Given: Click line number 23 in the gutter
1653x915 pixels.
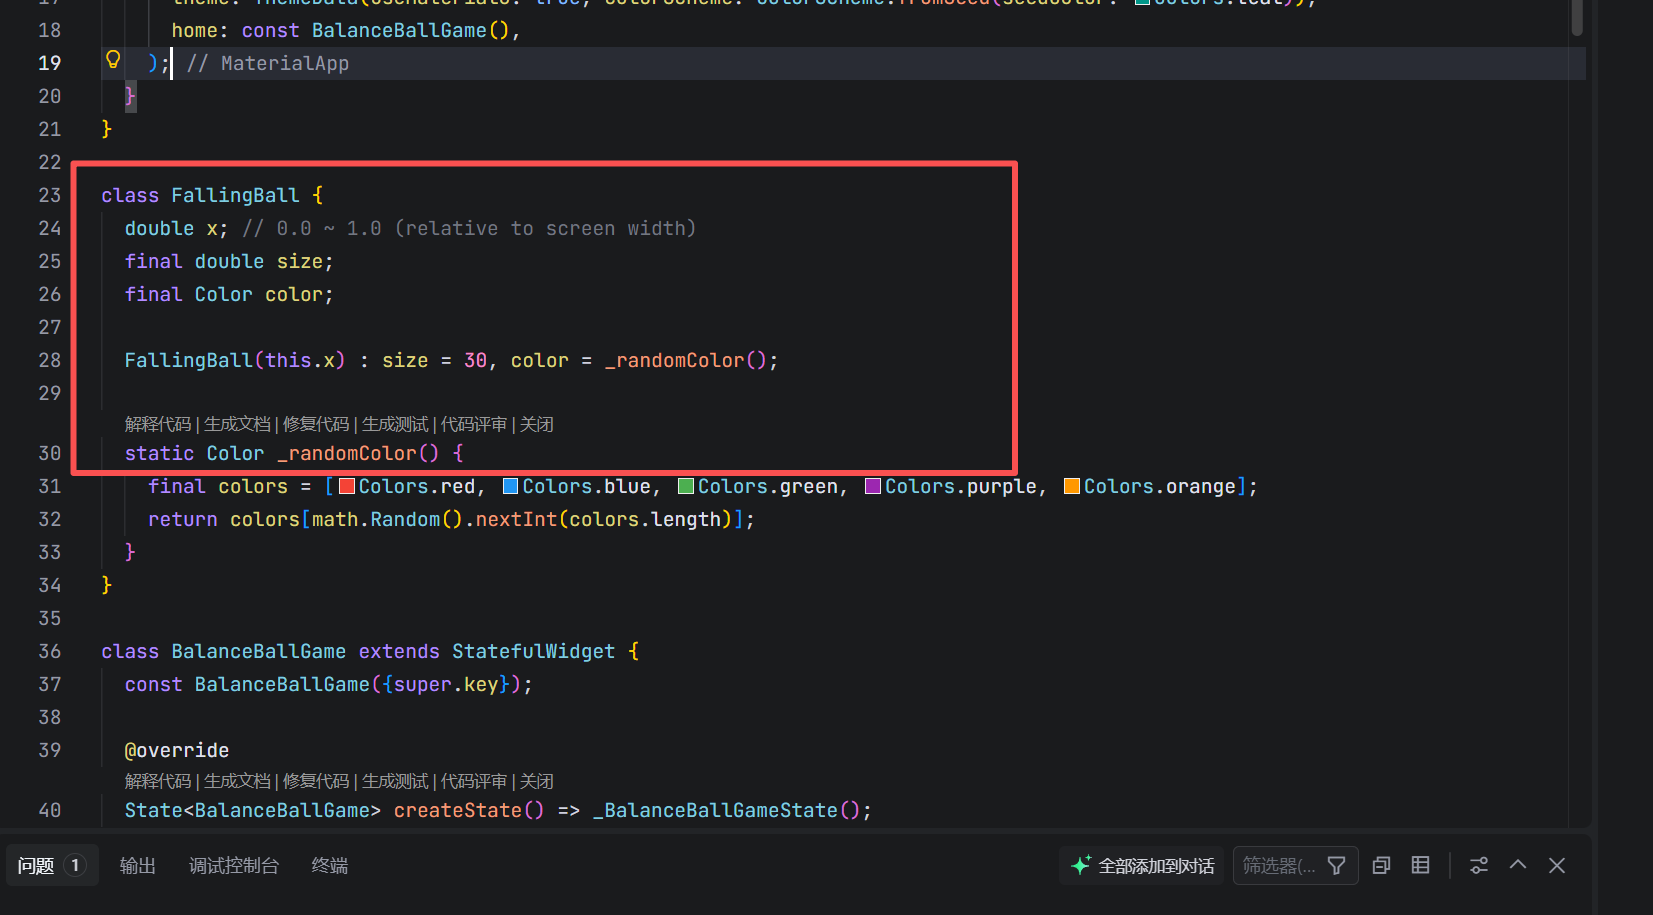Looking at the screenshot, I should pos(50,195).
